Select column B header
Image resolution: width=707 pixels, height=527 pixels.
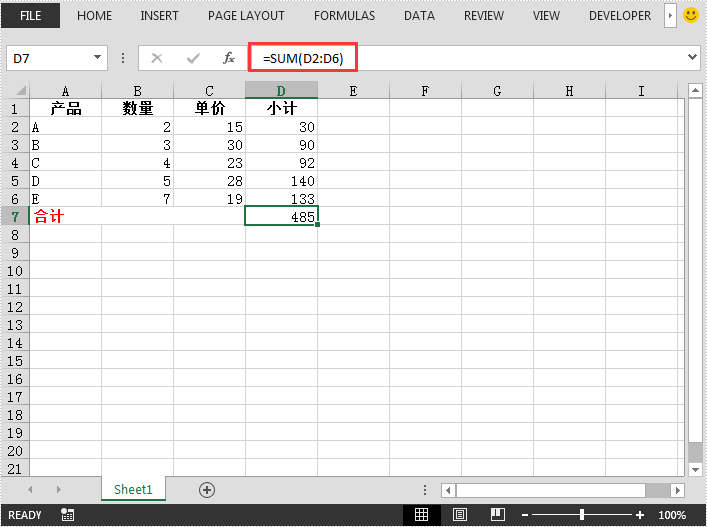(138, 91)
